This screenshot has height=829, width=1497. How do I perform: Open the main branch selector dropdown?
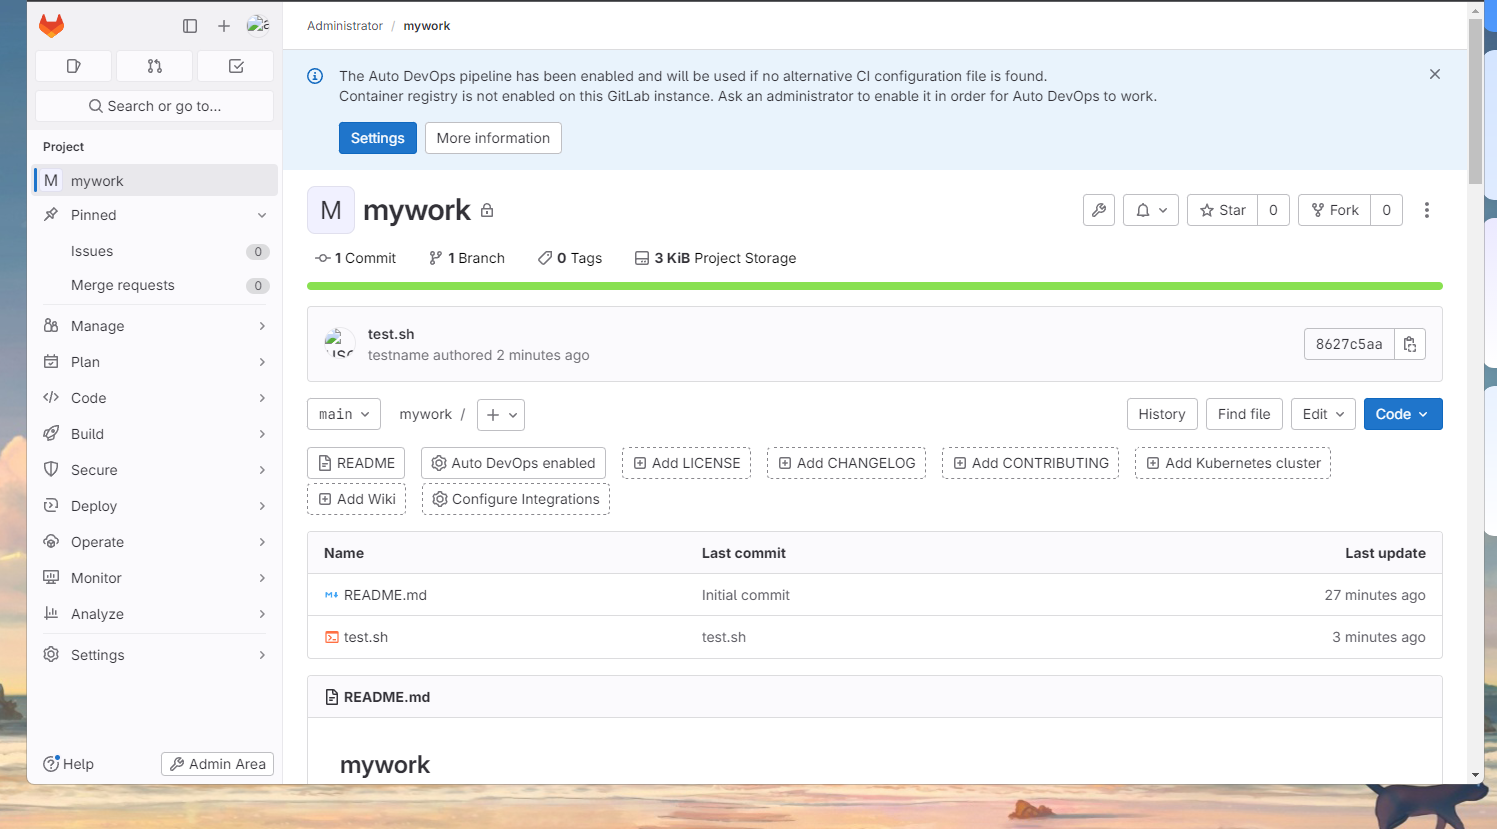(x=344, y=414)
